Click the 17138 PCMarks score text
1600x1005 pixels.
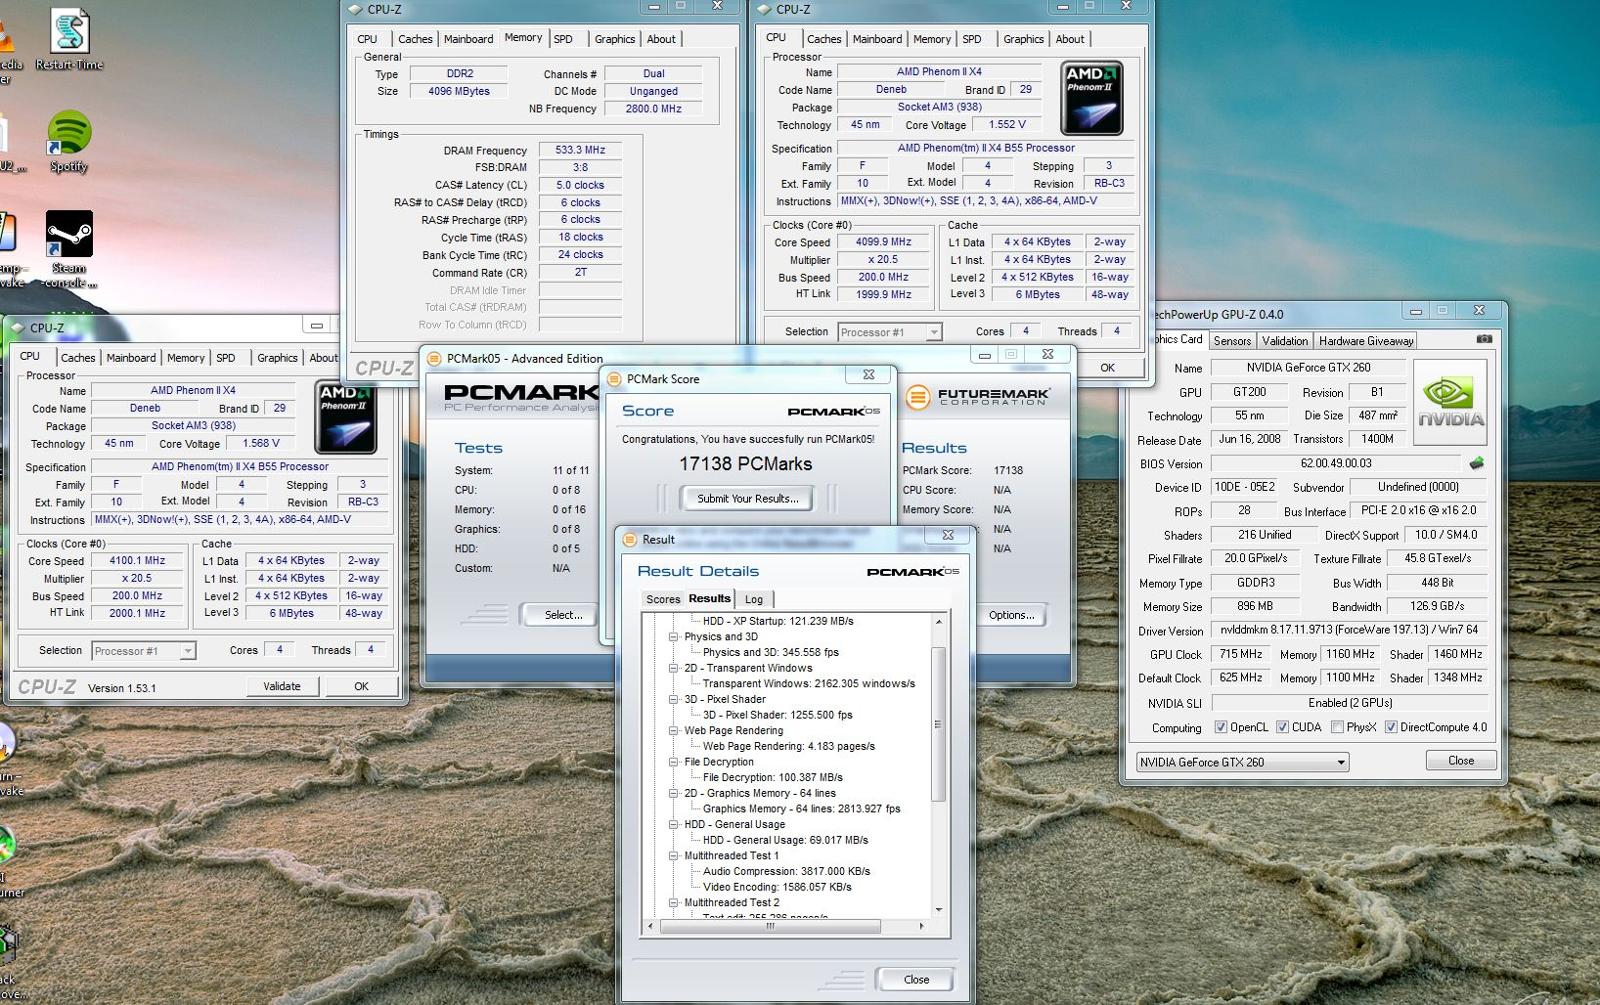coord(745,464)
